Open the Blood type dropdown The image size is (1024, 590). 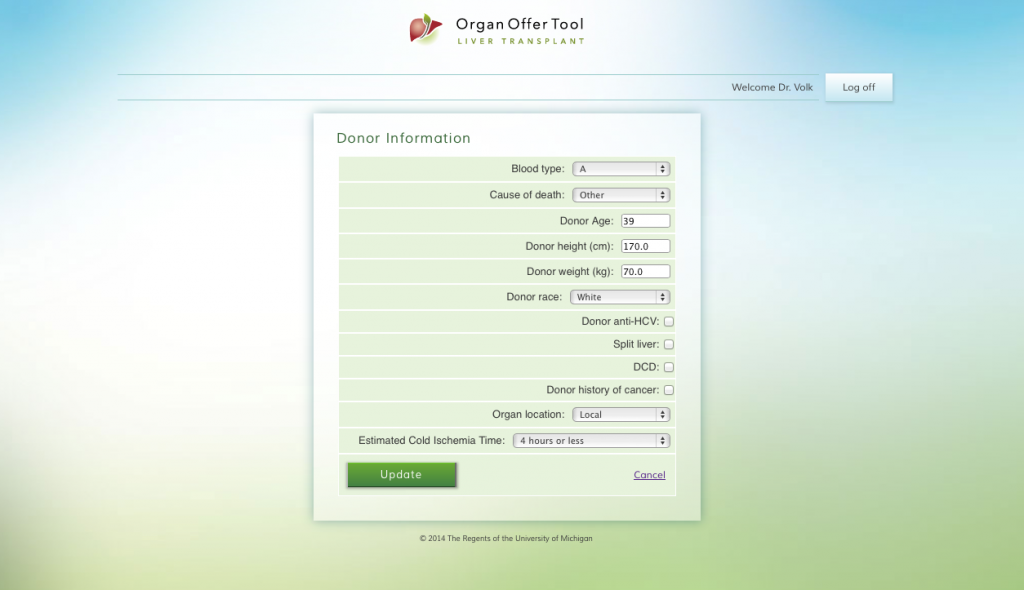click(620, 169)
